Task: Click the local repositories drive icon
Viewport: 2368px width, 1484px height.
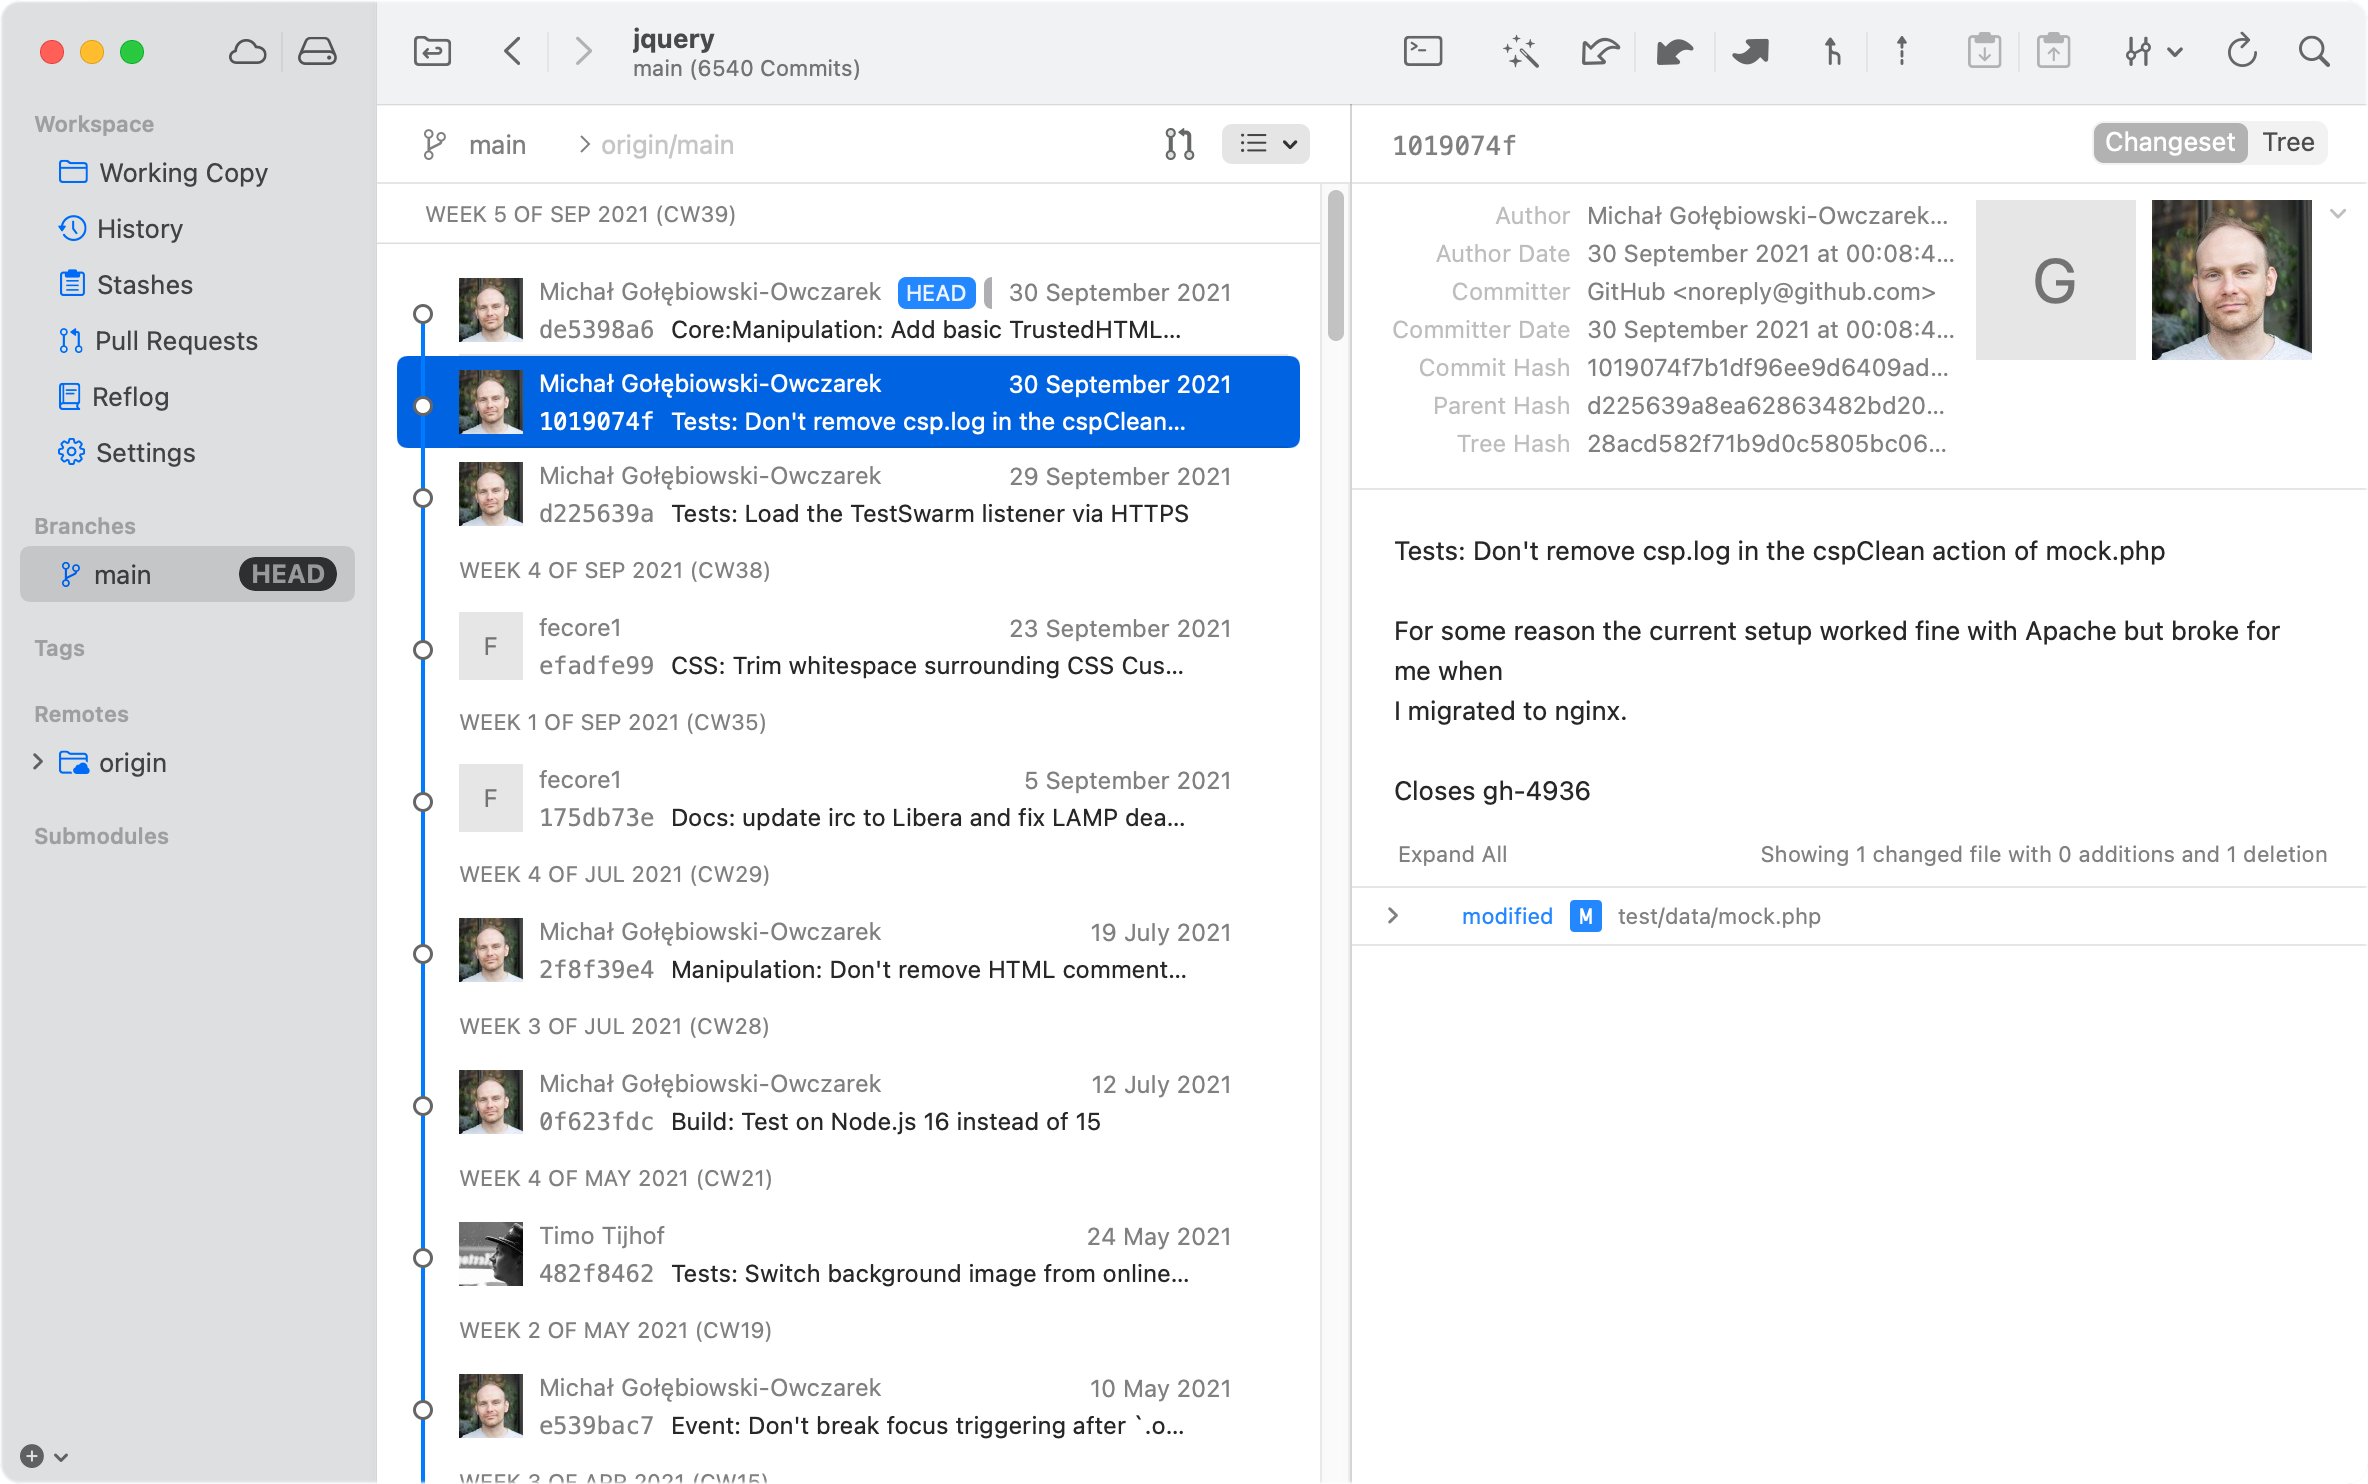Action: pos(317,51)
